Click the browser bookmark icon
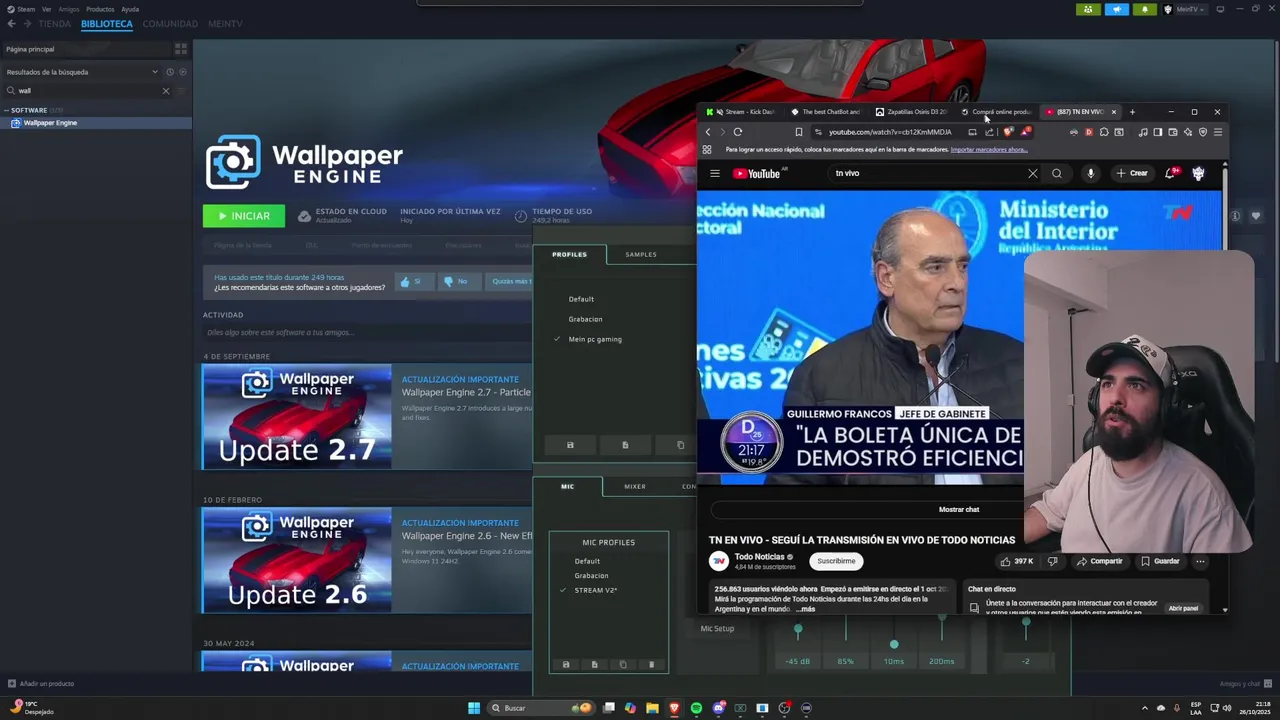Image resolution: width=1280 pixels, height=720 pixels. click(x=798, y=132)
